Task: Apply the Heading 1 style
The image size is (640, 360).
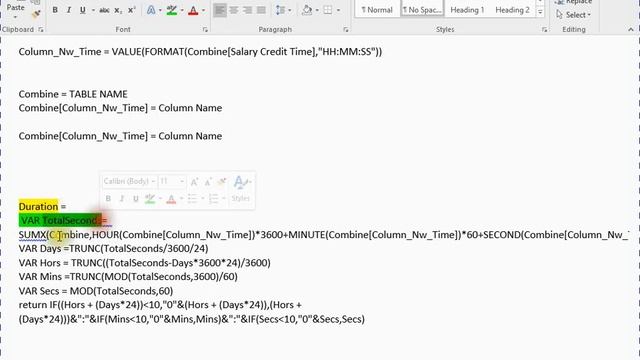Action: [x=467, y=10]
